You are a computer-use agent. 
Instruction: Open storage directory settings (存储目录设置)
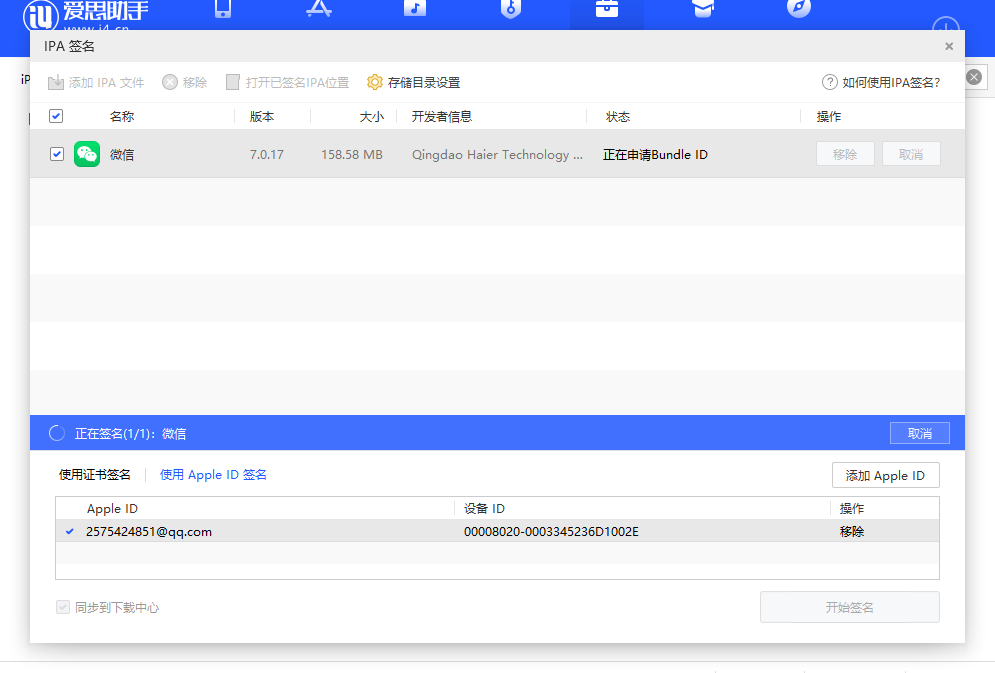click(414, 82)
